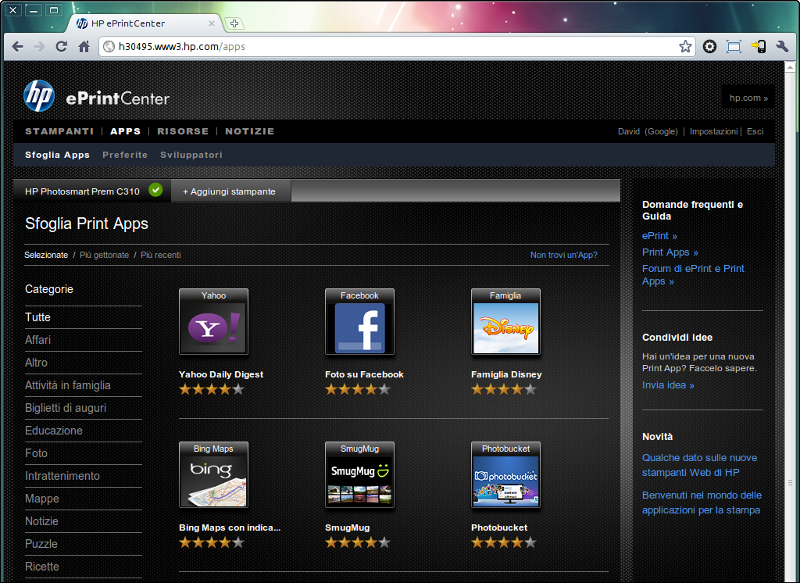Click the green printer status checkmark
The width and height of the screenshot is (800, 583).
[156, 190]
